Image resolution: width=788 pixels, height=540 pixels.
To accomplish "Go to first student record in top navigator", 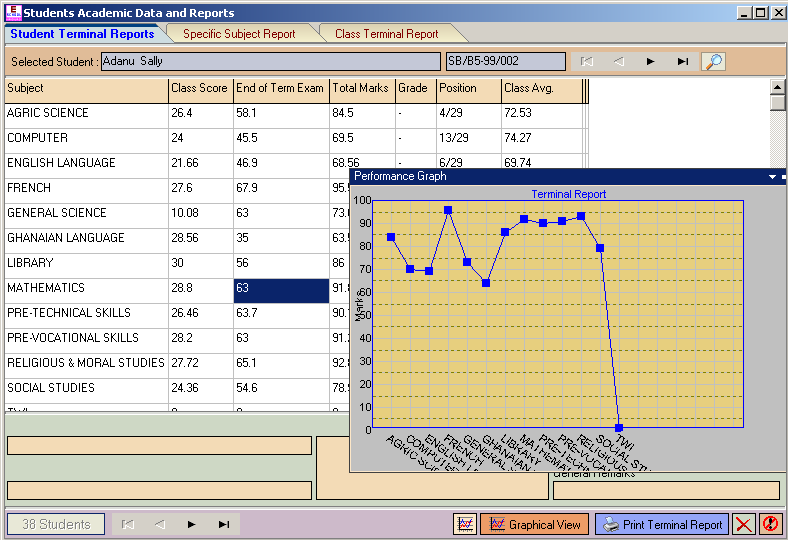I will [586, 61].
